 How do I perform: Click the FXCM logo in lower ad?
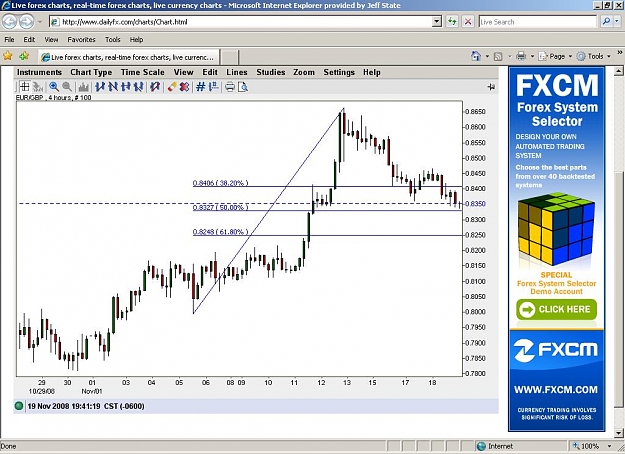tap(556, 350)
